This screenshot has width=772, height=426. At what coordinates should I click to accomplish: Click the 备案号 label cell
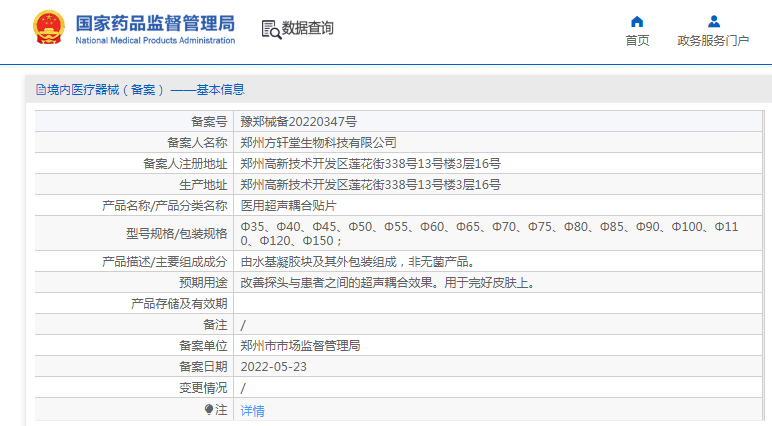(x=134, y=121)
